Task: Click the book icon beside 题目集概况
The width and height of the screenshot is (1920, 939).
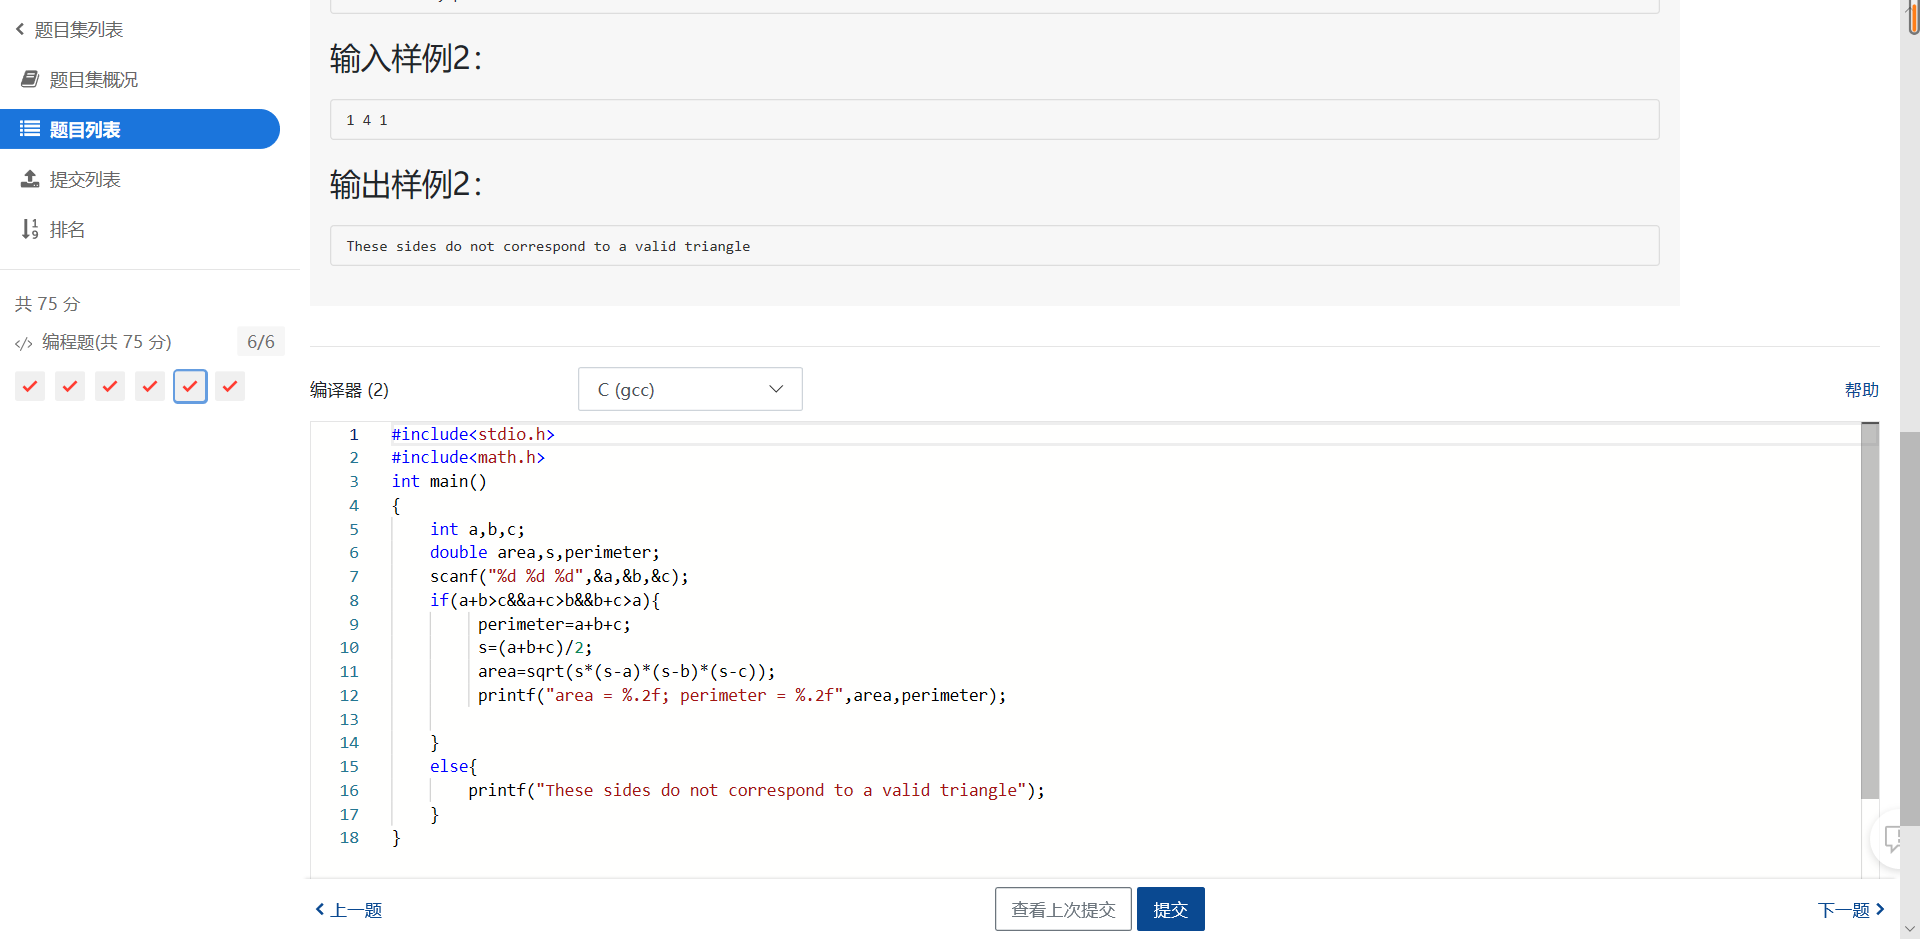Action: coord(30,79)
